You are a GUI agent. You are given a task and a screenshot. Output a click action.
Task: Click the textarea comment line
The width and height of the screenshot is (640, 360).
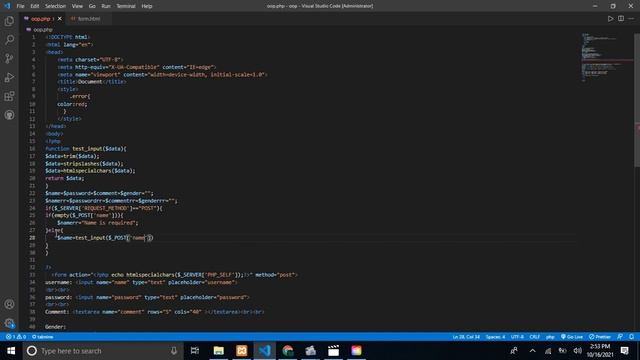click(x=154, y=312)
